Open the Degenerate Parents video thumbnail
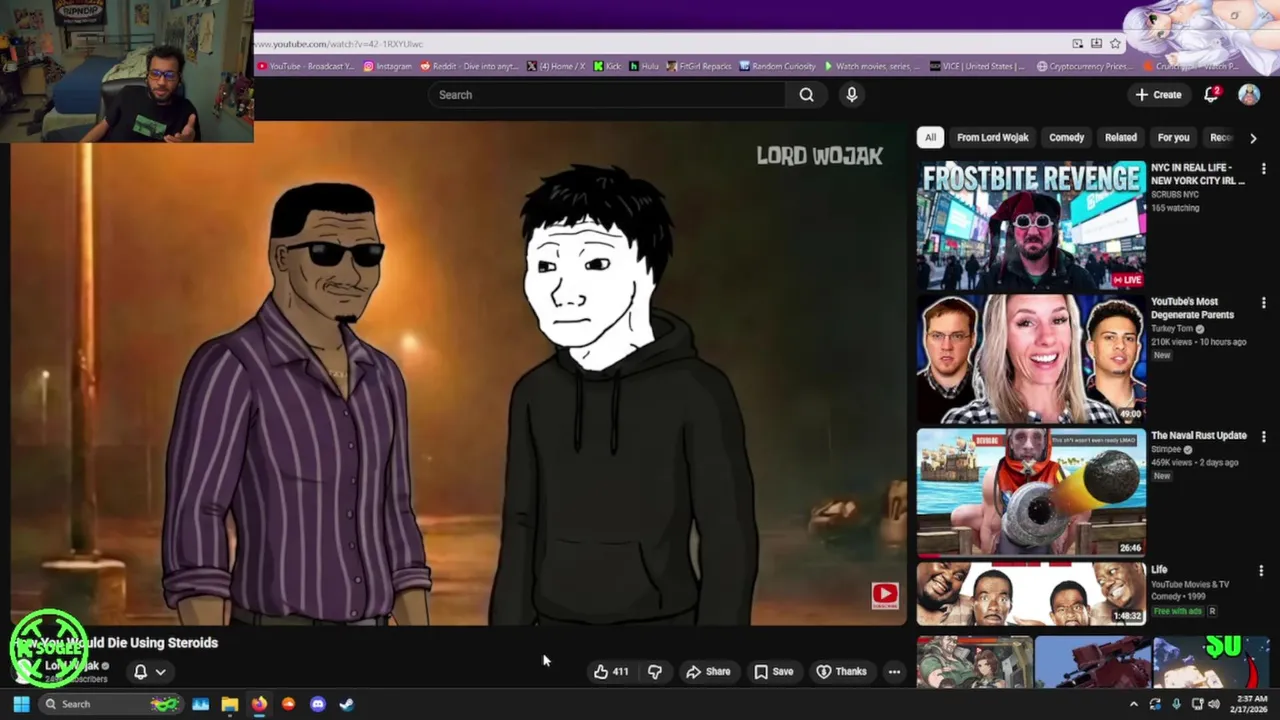Image resolution: width=1280 pixels, height=720 pixels. [x=1031, y=359]
